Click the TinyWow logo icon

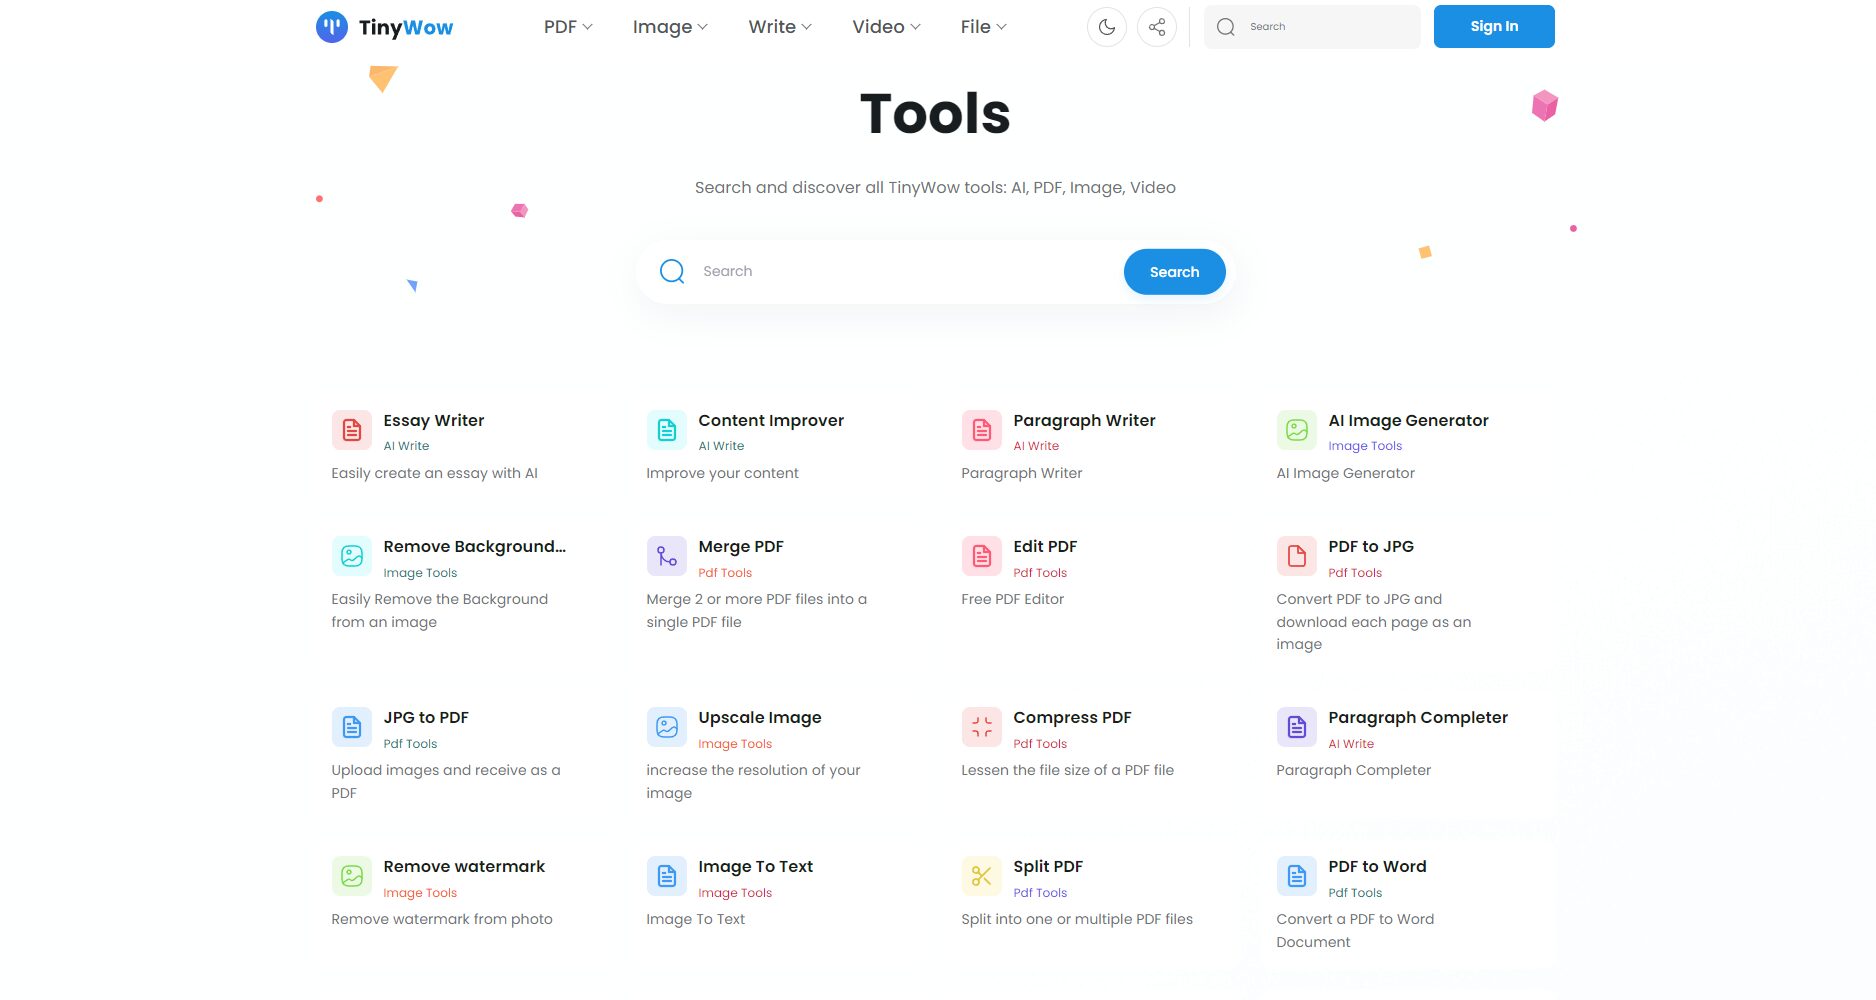(x=332, y=27)
